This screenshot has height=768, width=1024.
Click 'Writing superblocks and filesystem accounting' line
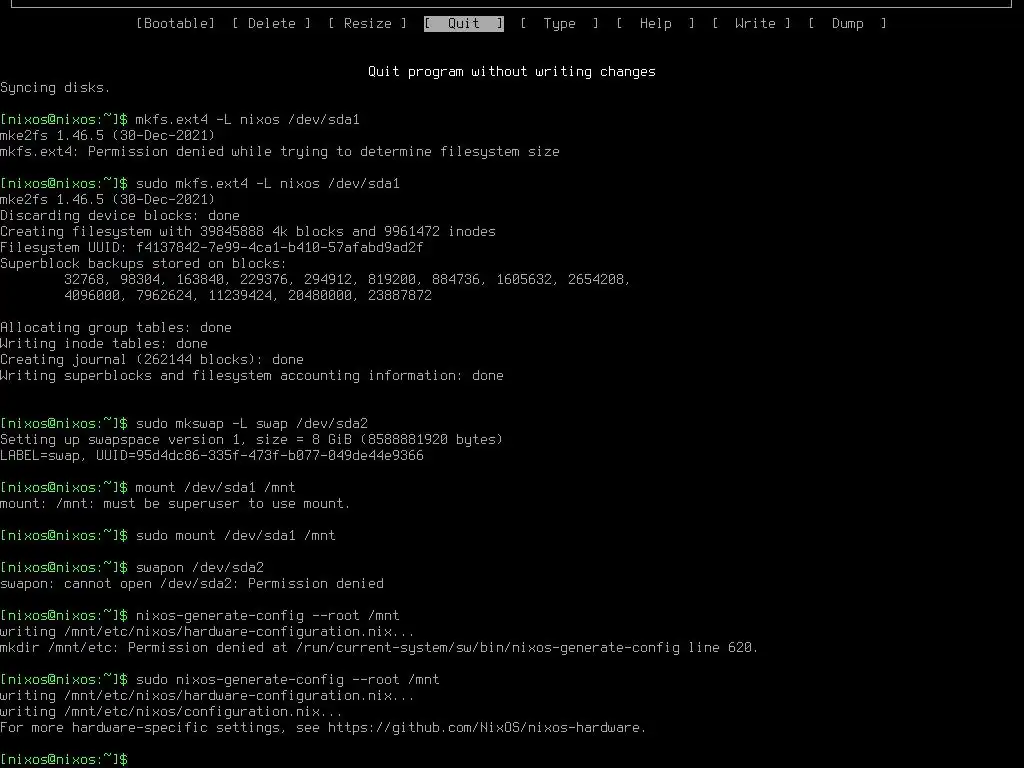click(x=251, y=376)
